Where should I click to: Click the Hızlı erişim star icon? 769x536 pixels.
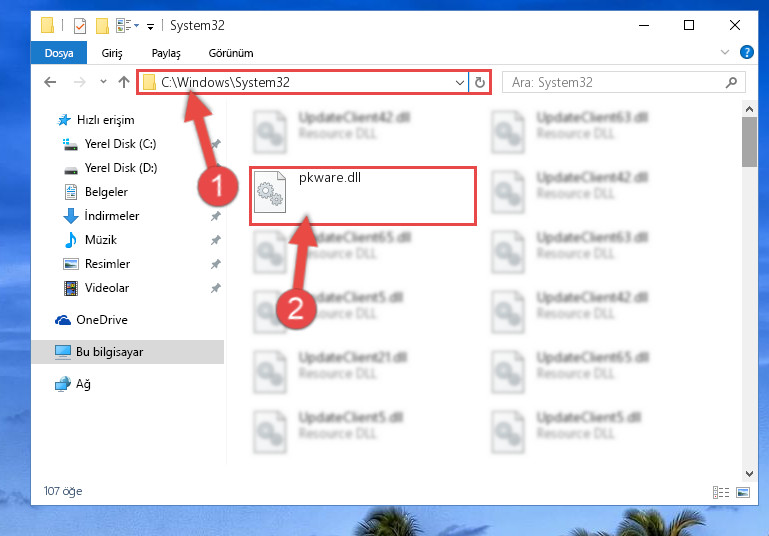(x=64, y=120)
